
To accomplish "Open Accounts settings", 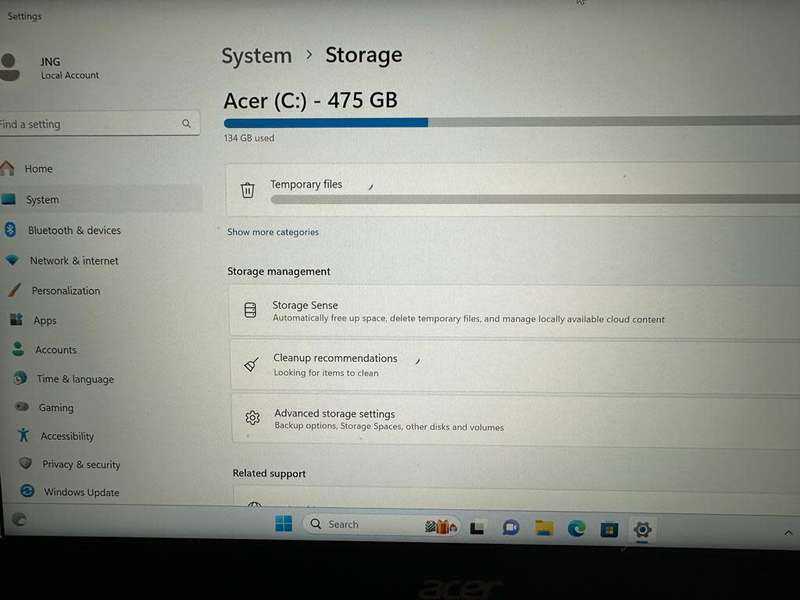I will coord(56,350).
